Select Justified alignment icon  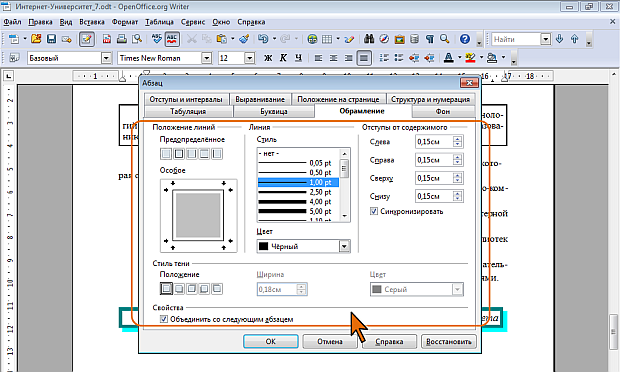point(364,58)
